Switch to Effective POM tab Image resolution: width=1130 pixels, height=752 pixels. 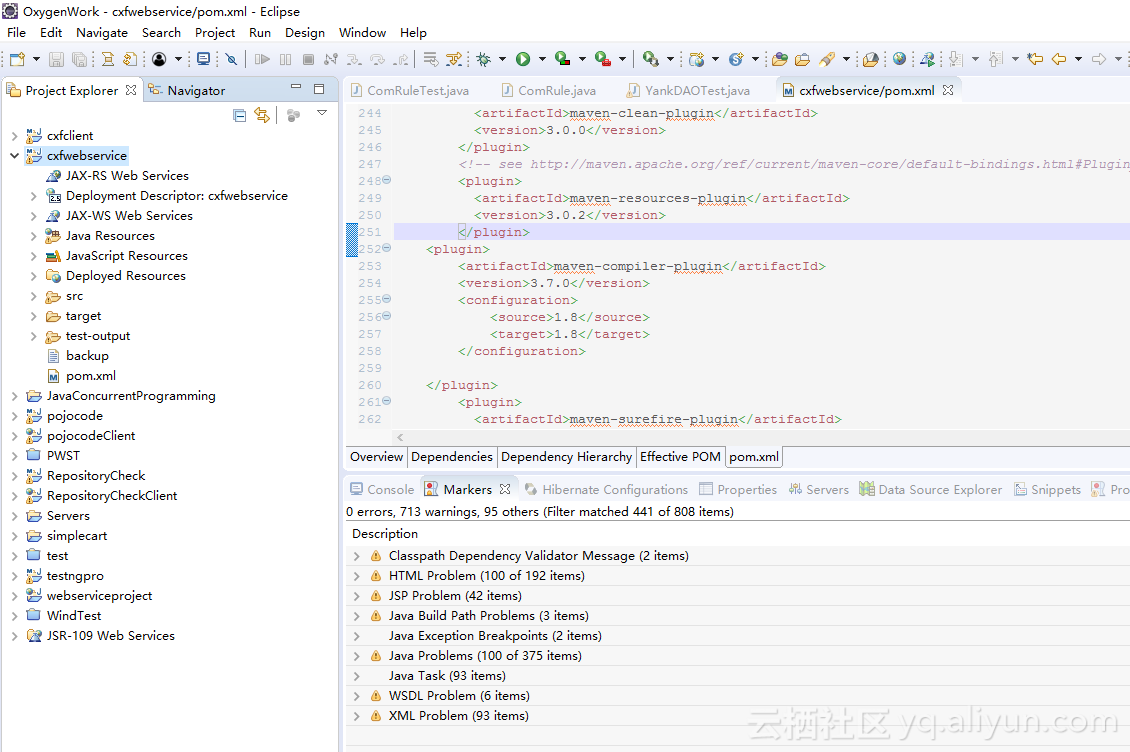(x=680, y=456)
